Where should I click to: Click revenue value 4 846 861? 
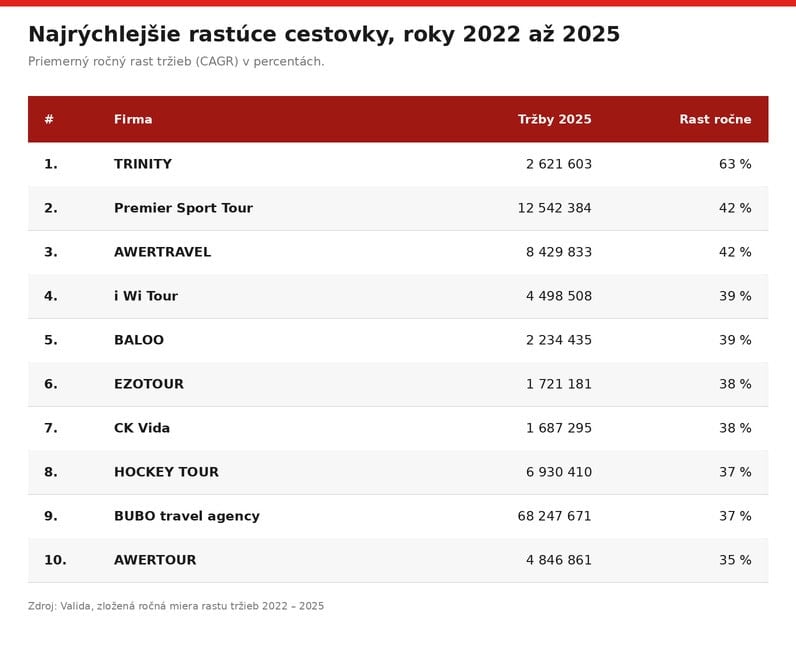[x=558, y=560]
